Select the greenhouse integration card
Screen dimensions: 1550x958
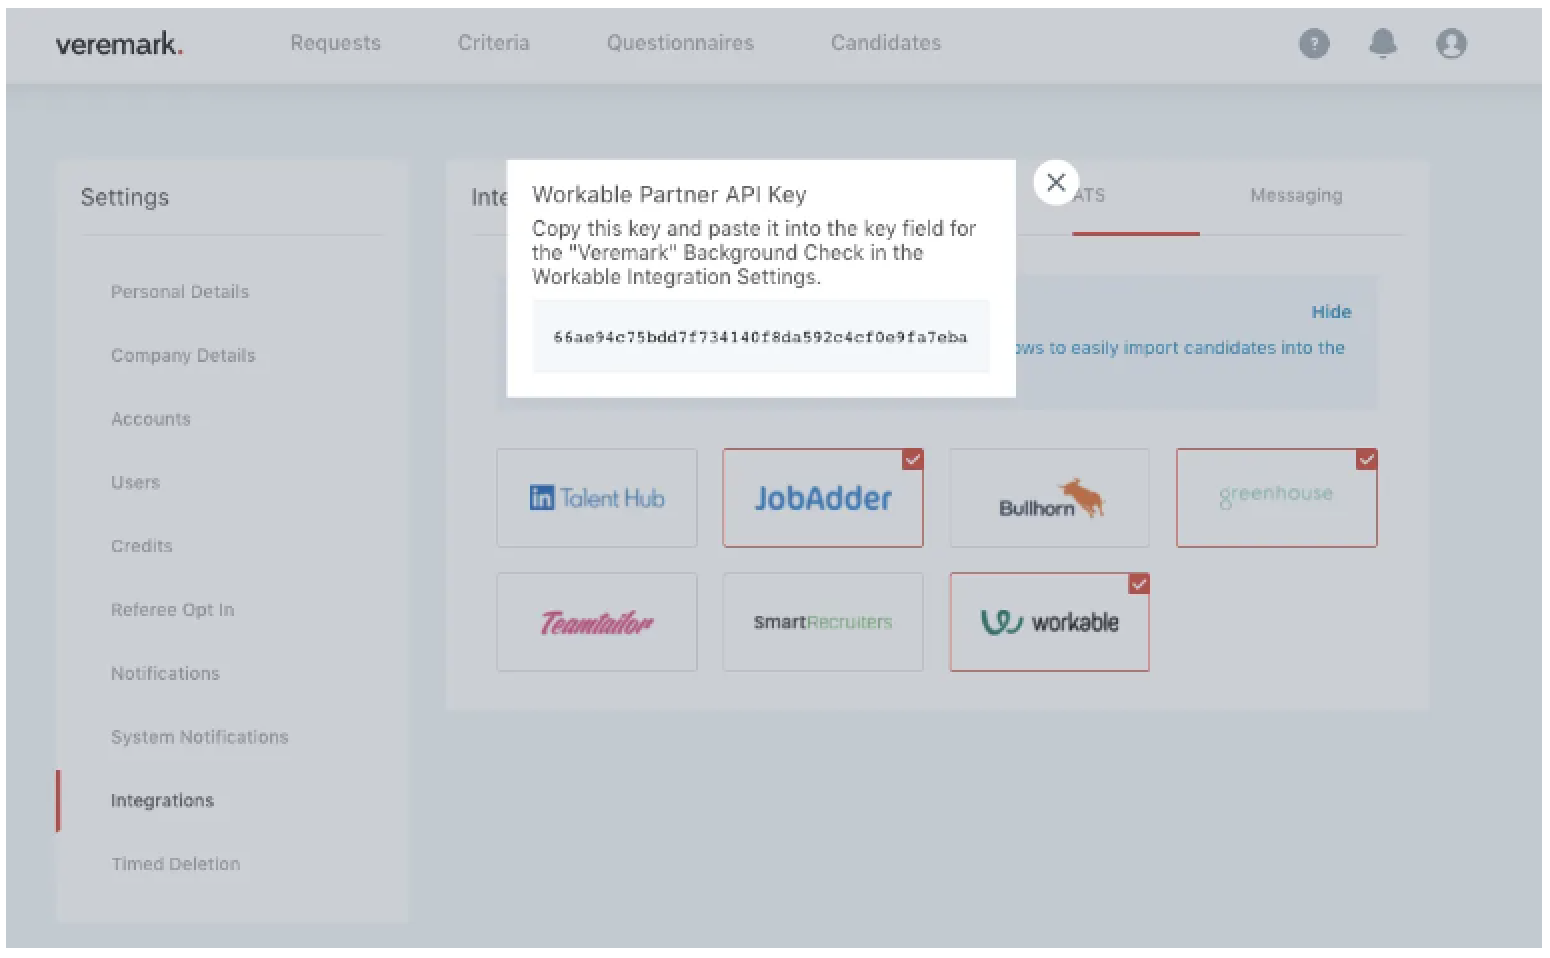click(x=1277, y=498)
